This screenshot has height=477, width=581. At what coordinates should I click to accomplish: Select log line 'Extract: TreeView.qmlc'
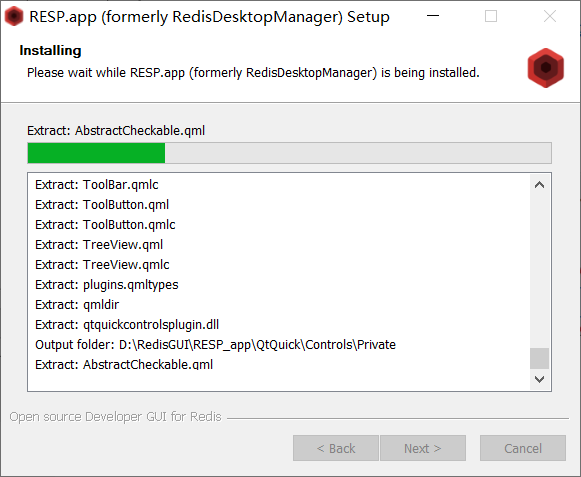(102, 265)
